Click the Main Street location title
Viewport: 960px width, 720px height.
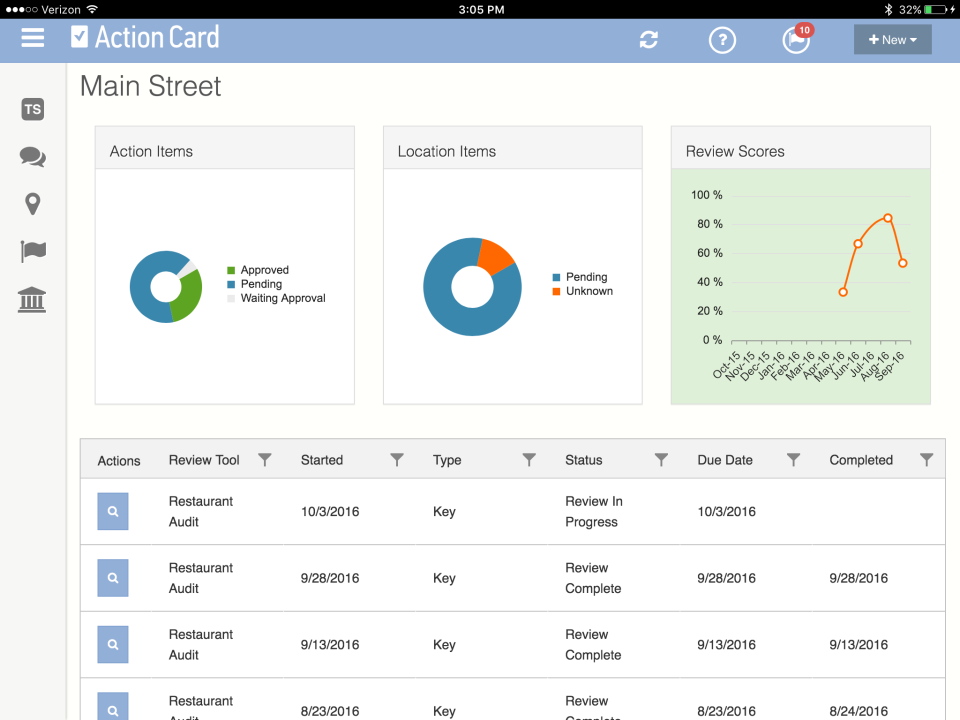(x=149, y=87)
